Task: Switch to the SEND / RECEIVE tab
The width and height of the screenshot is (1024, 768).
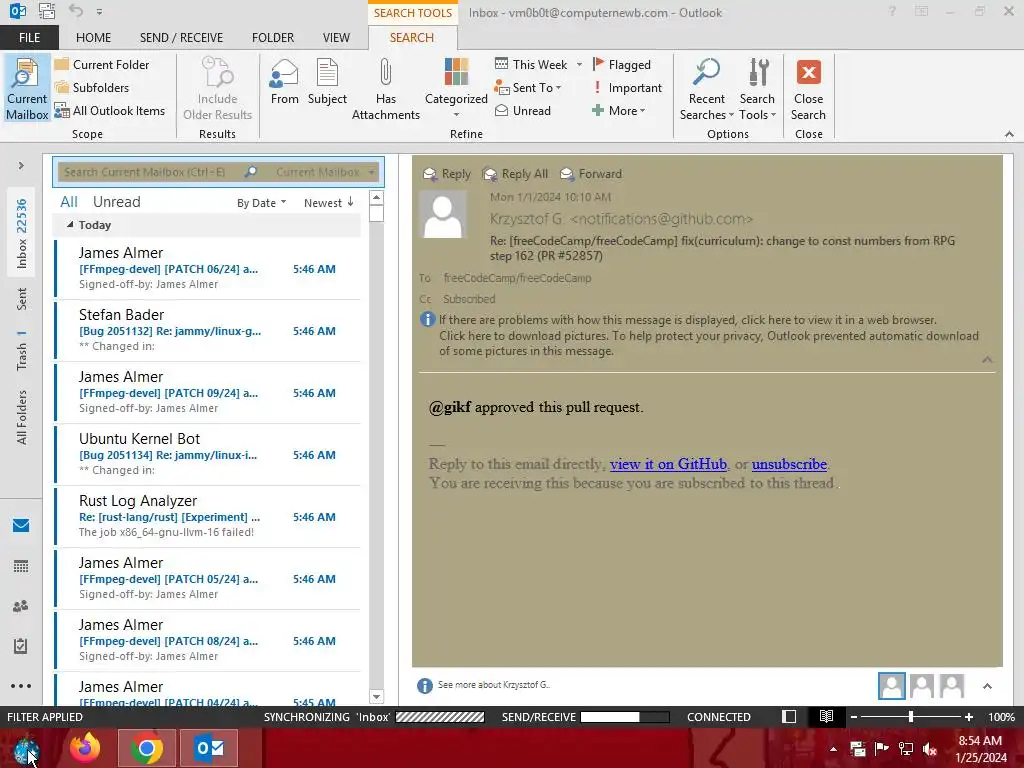Action: (x=182, y=38)
